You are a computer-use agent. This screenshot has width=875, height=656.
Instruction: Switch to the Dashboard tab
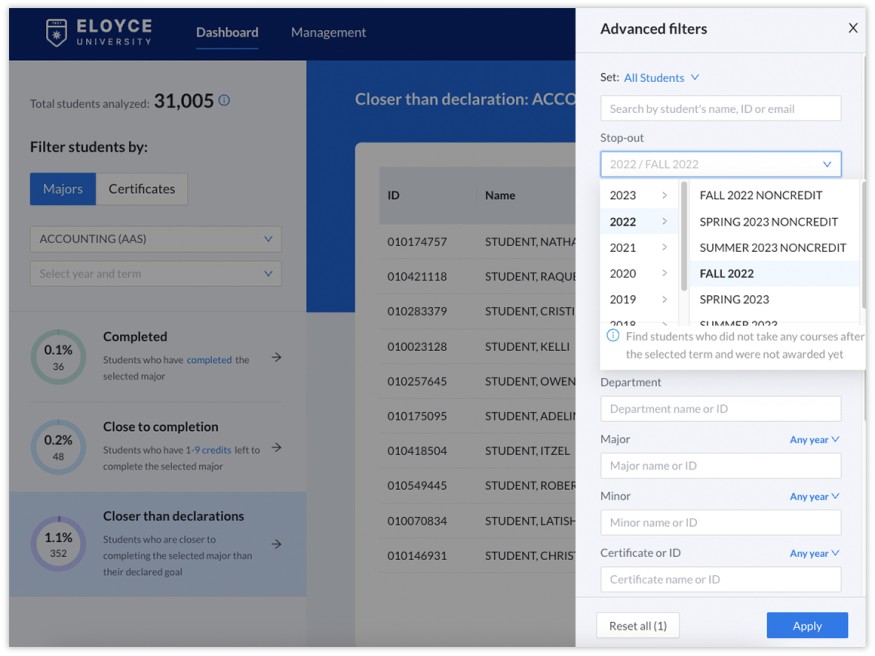click(226, 32)
